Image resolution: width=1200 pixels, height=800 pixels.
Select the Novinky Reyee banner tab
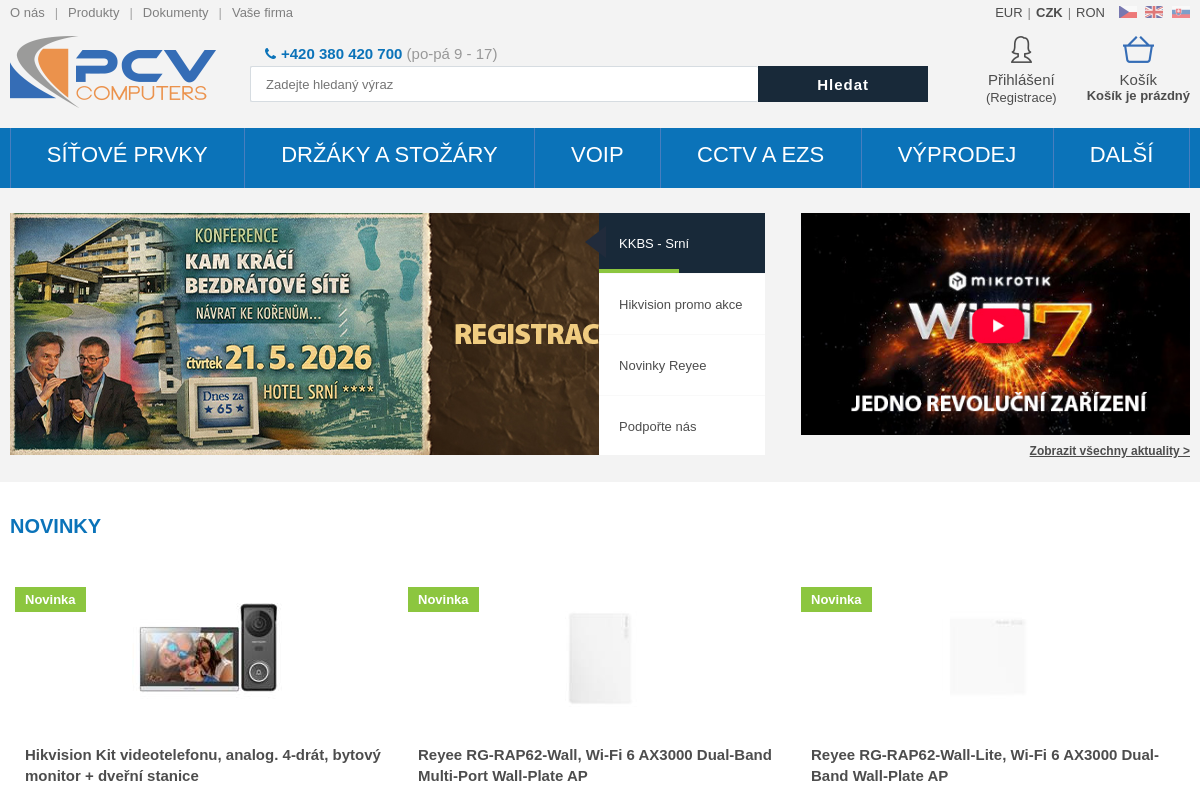[662, 365]
